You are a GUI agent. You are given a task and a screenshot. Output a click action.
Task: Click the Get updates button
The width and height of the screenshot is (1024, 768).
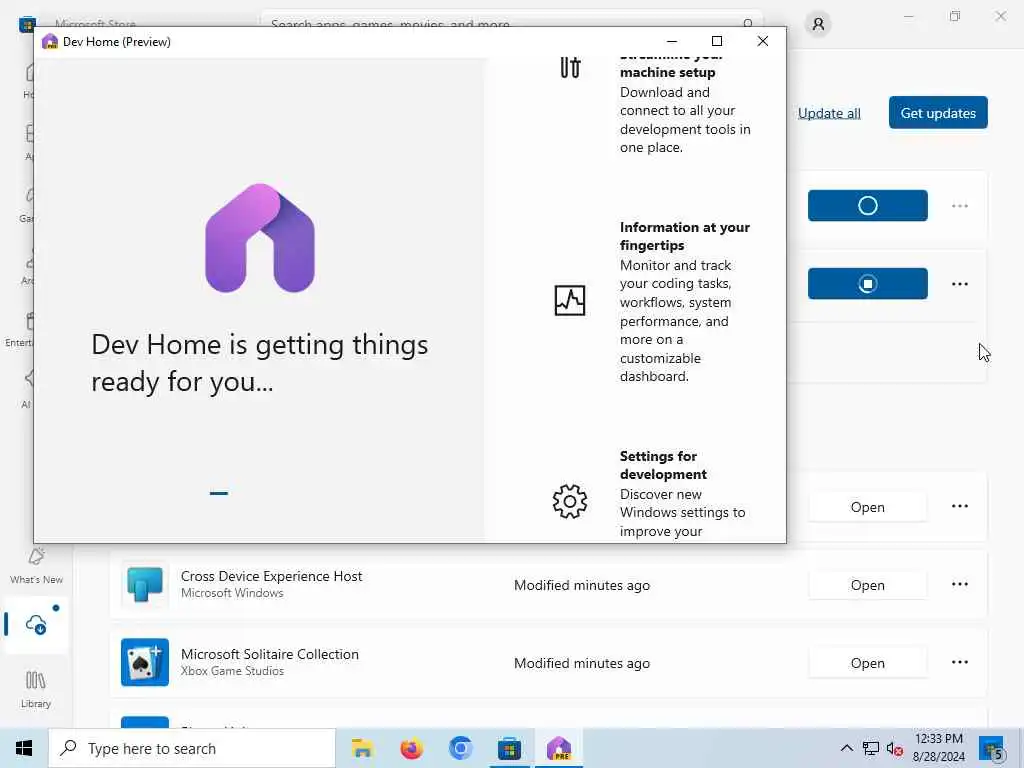[938, 113]
